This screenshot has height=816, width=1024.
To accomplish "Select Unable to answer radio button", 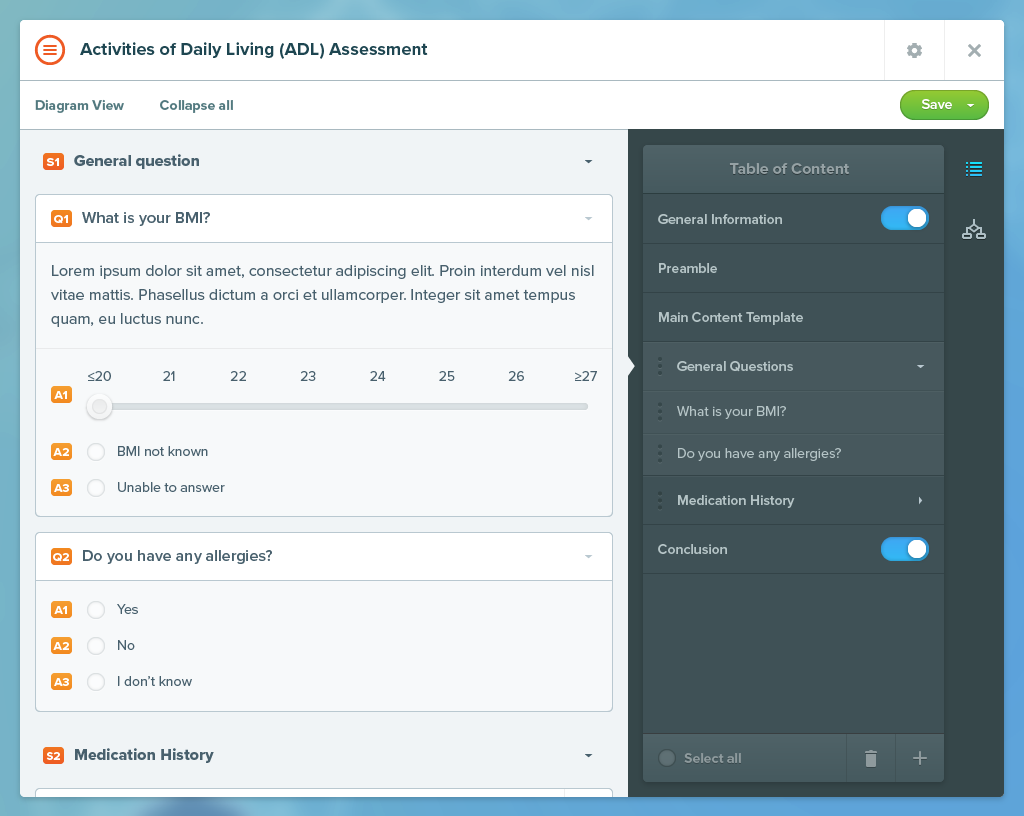I will coord(96,488).
